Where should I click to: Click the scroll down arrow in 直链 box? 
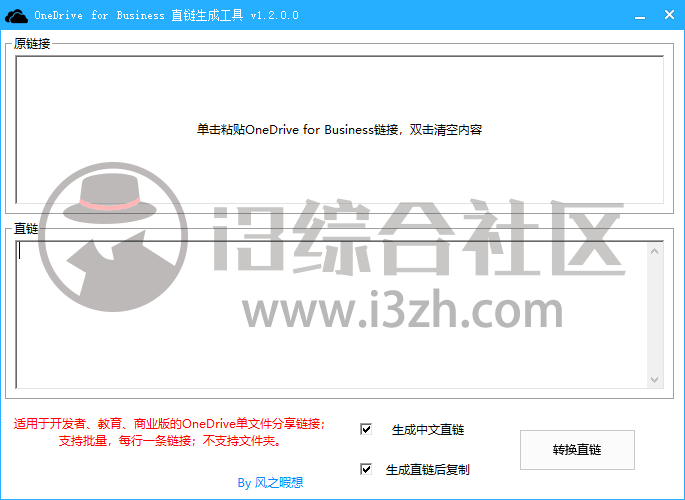point(654,379)
